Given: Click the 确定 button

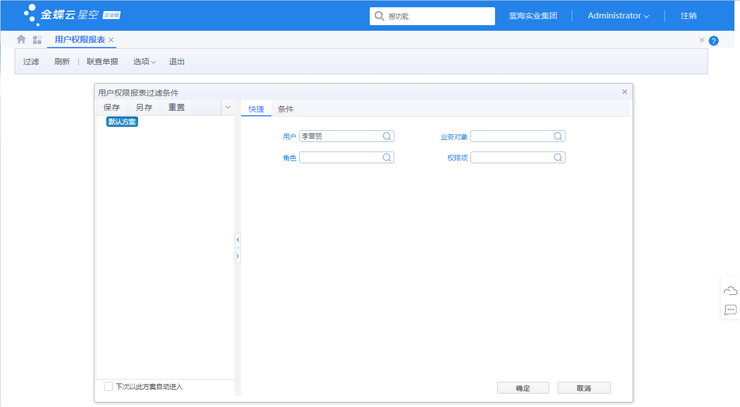Looking at the screenshot, I should coord(523,388).
